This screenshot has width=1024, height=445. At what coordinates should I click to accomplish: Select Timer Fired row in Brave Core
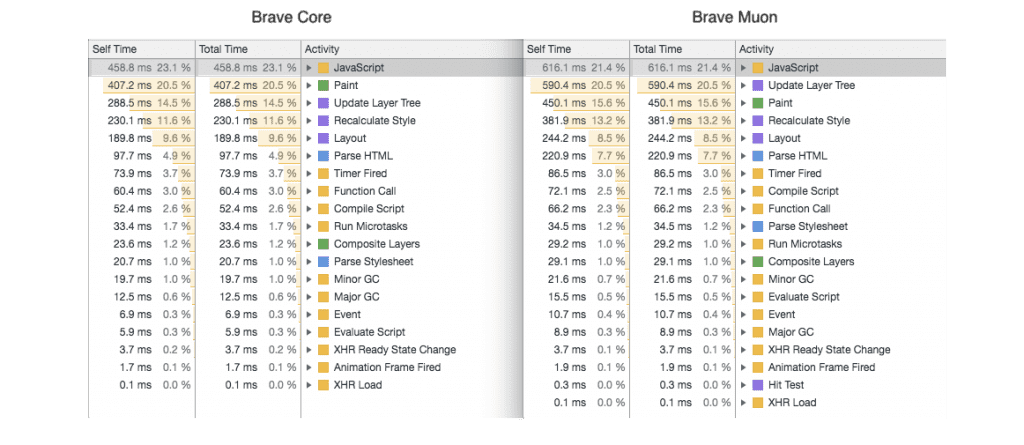coord(306,174)
